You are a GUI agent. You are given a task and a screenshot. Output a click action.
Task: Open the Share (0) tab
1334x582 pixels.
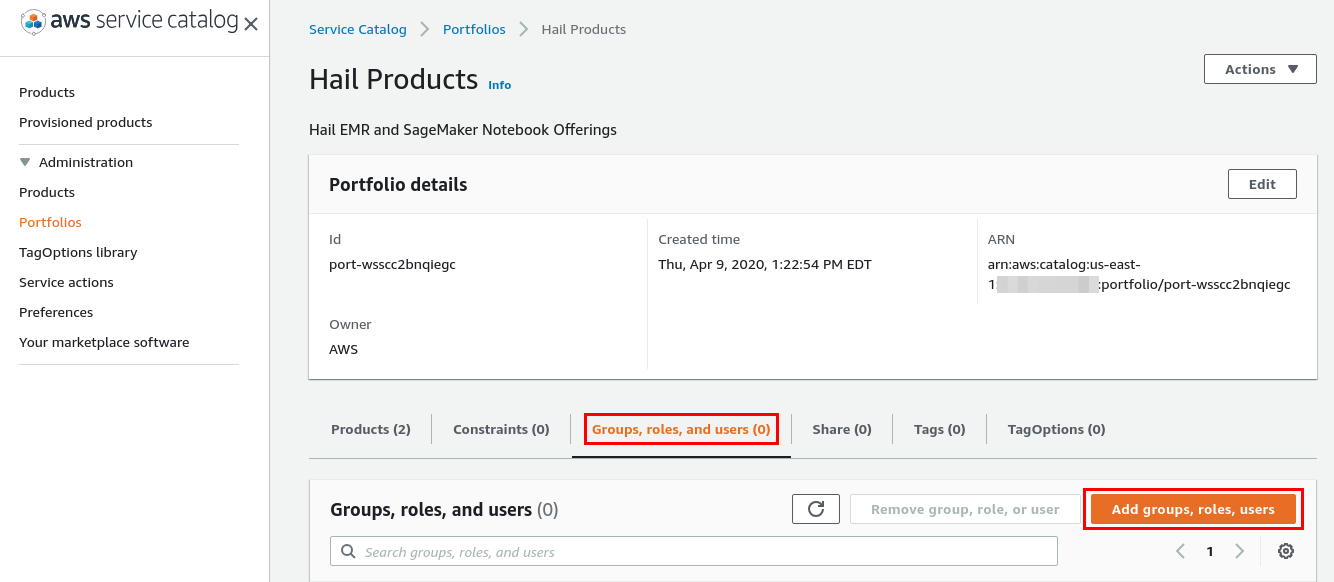(x=842, y=429)
